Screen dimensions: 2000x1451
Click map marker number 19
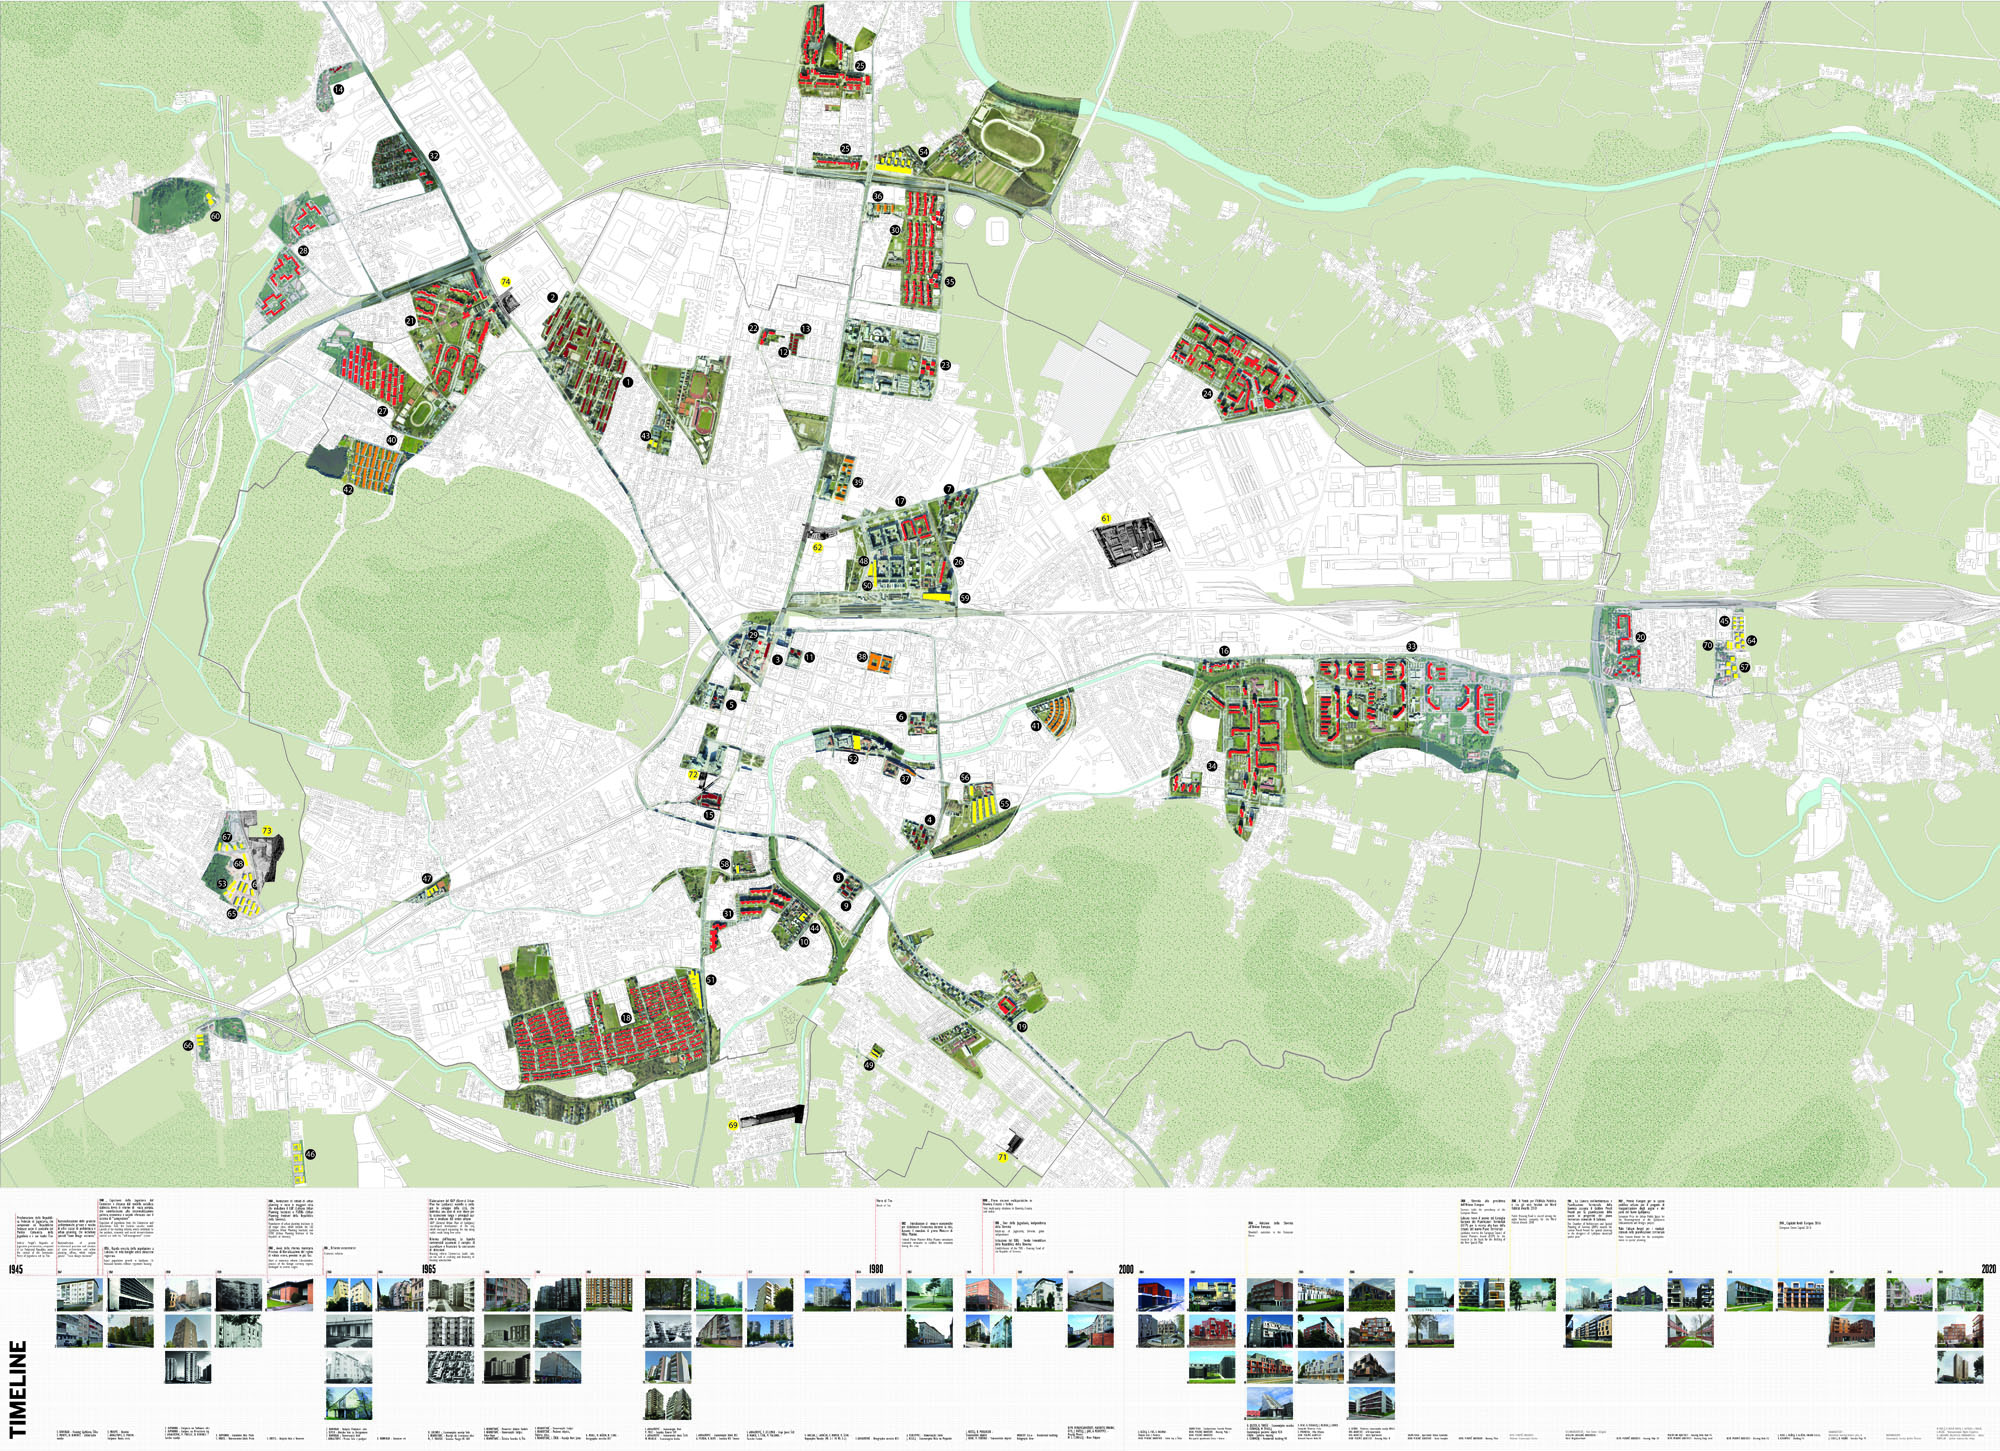click(x=1022, y=1027)
